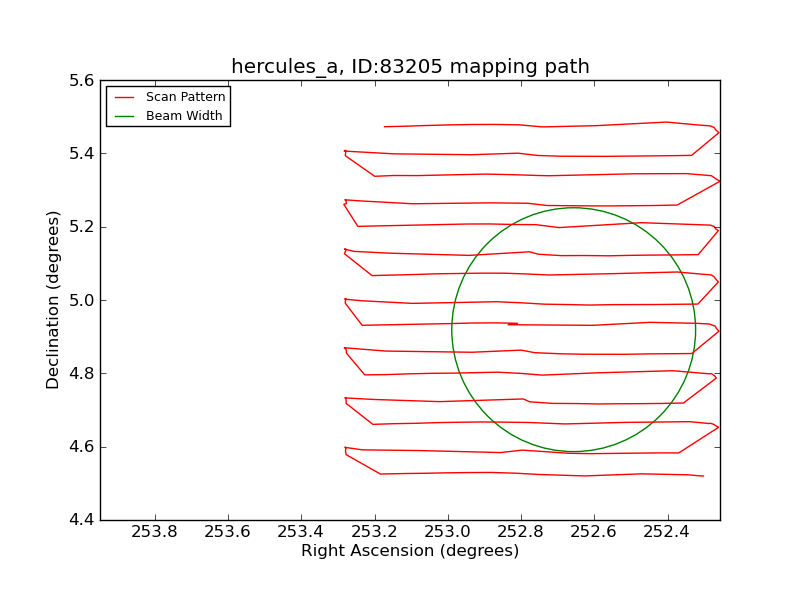Click the right end of the bottom scan line
800x600 pixels.
[x=703, y=476]
